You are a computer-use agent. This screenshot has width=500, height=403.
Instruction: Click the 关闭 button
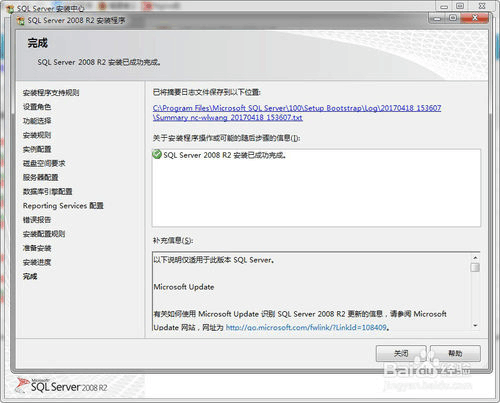coord(401,353)
